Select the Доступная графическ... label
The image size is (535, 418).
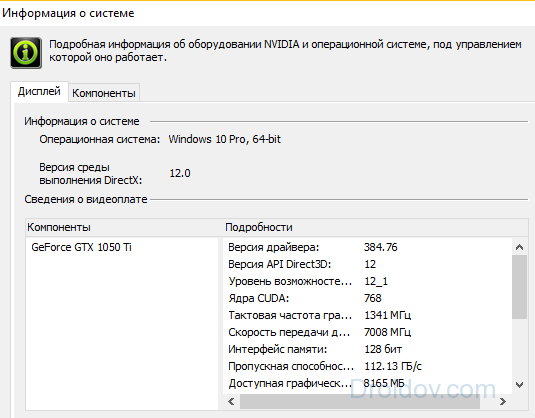290,383
